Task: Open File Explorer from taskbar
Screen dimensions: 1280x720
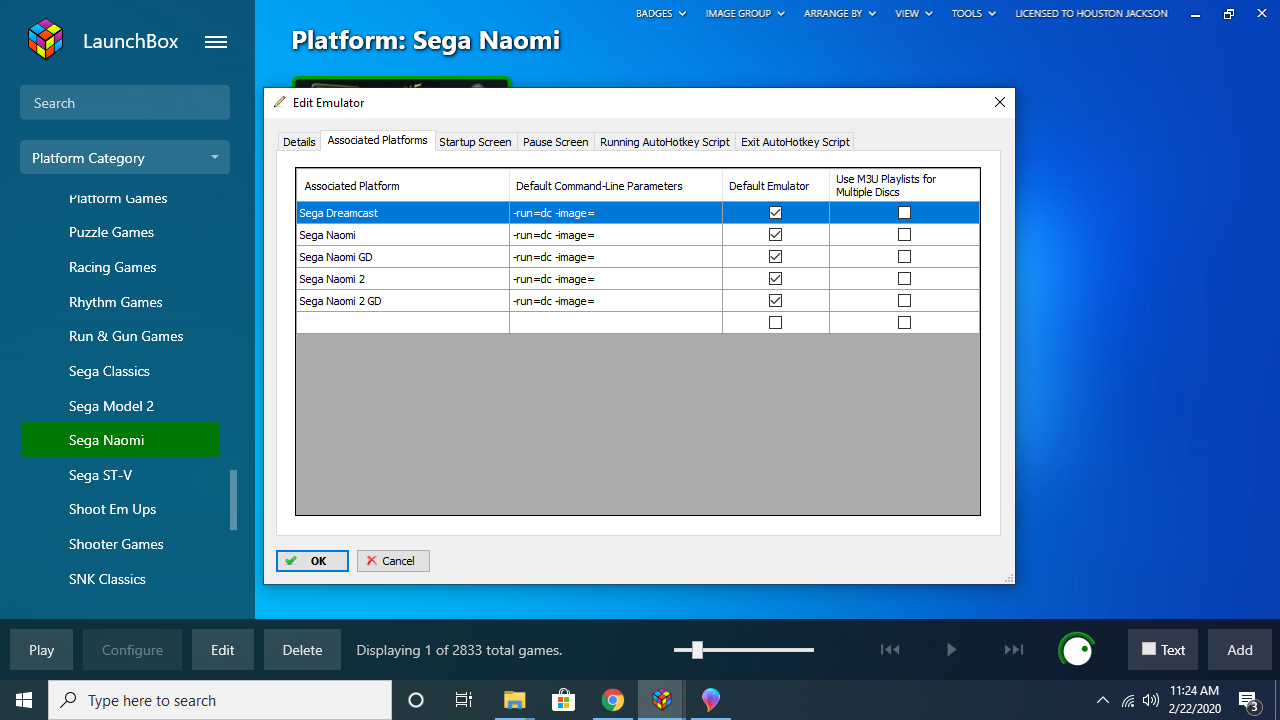Action: point(514,700)
